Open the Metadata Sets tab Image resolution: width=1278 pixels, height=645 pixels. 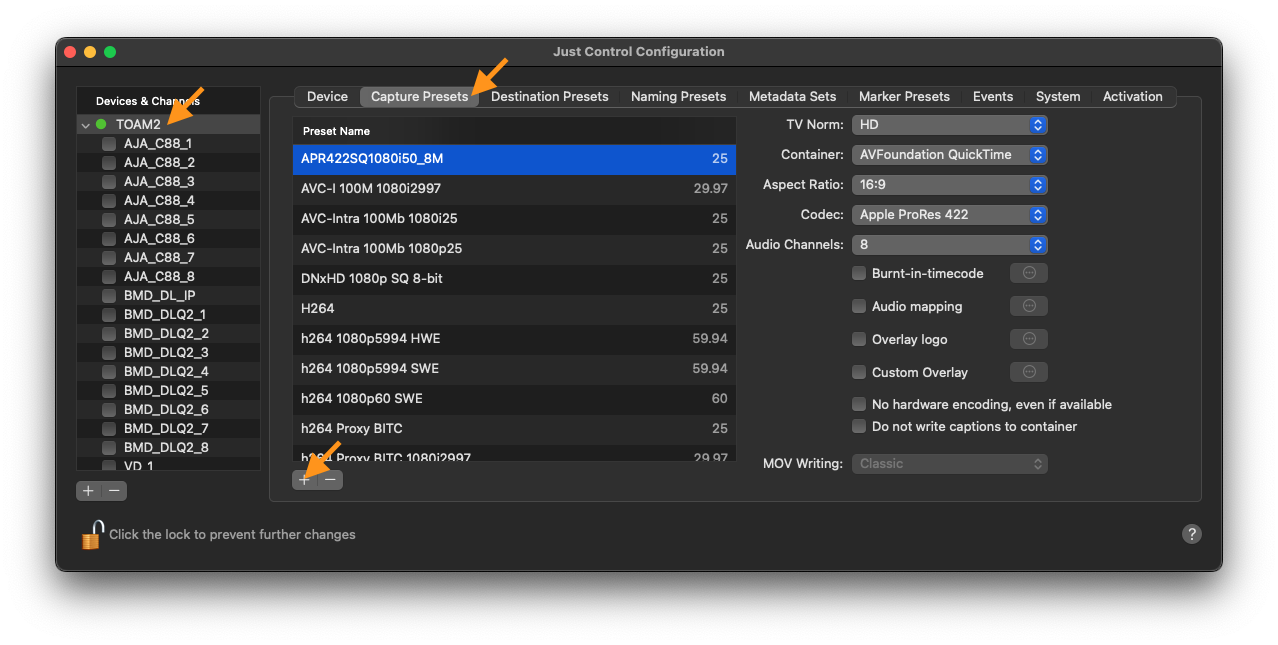click(x=792, y=97)
